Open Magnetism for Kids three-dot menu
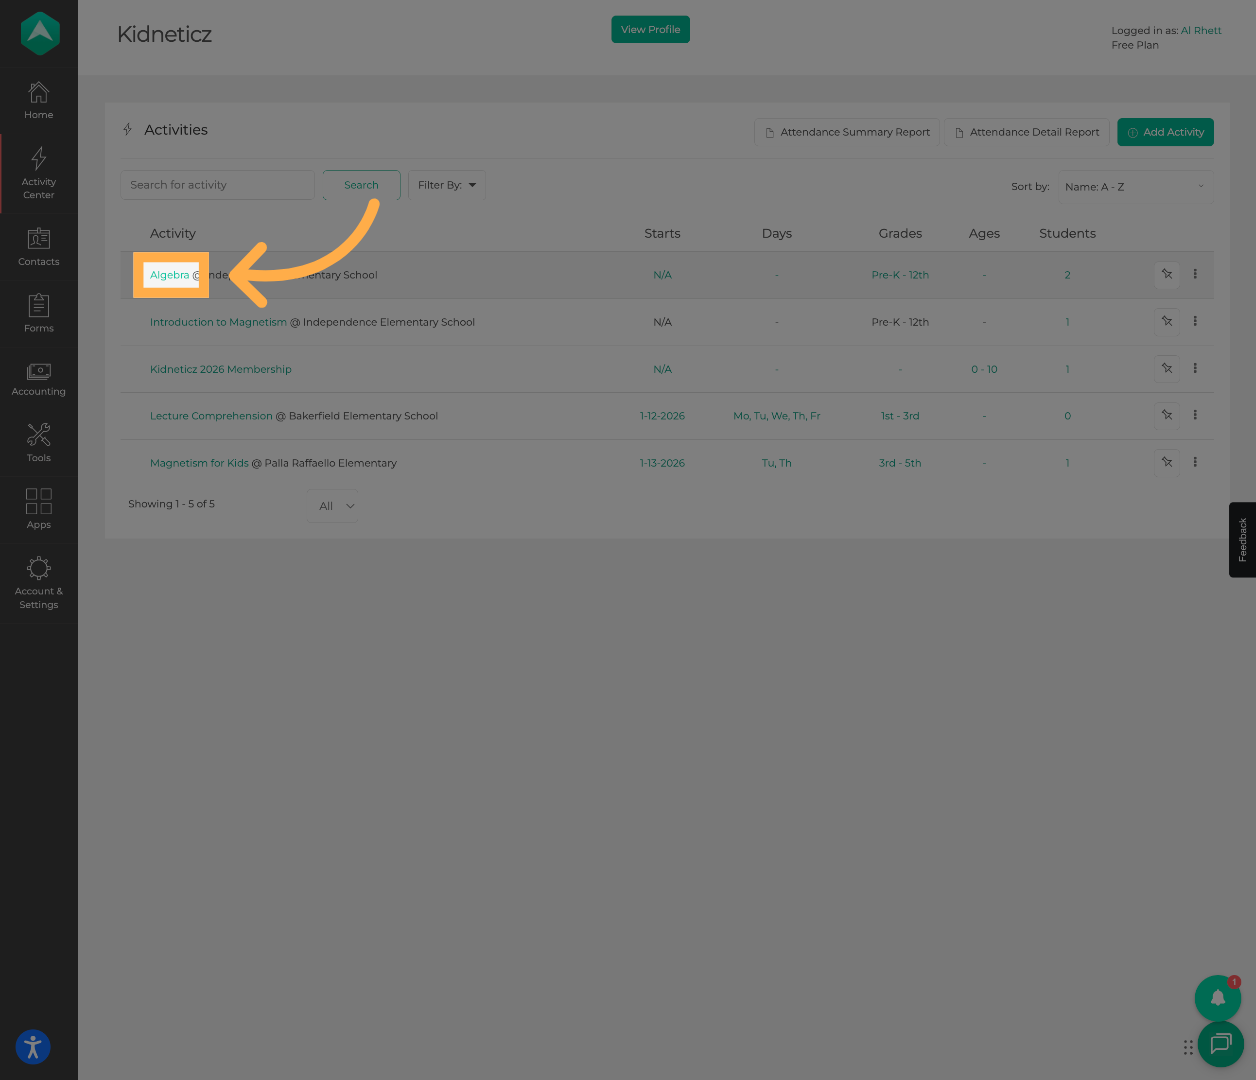1256x1080 pixels. tap(1195, 462)
